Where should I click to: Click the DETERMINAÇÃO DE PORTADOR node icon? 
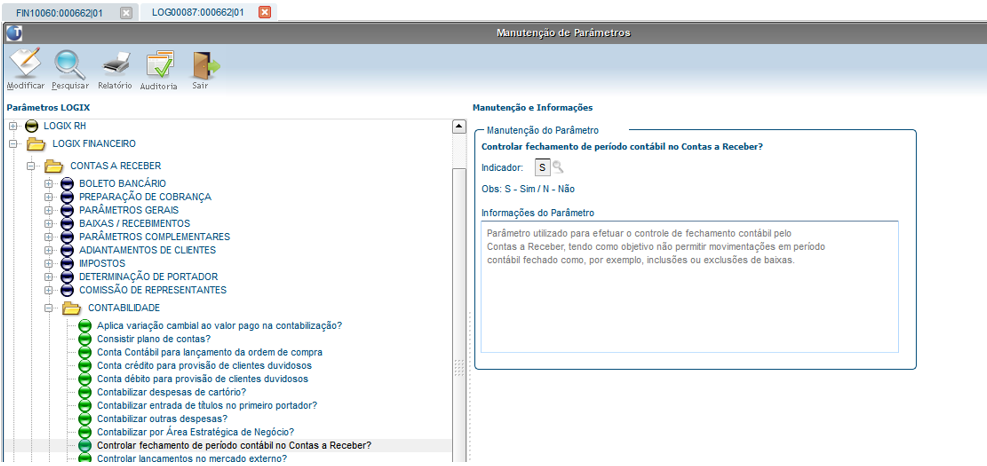[x=67, y=277]
